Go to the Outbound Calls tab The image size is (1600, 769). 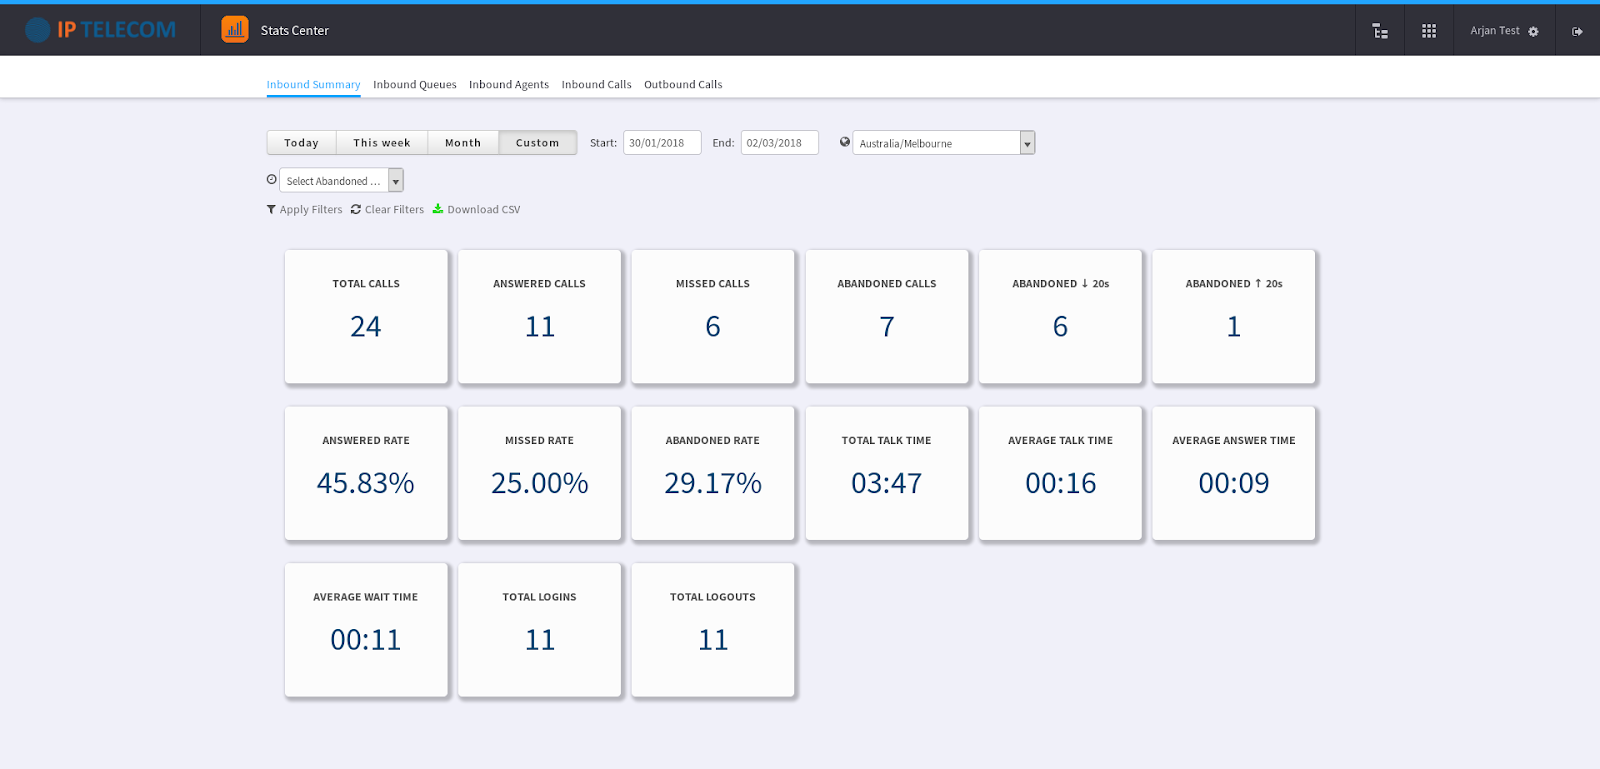click(683, 85)
